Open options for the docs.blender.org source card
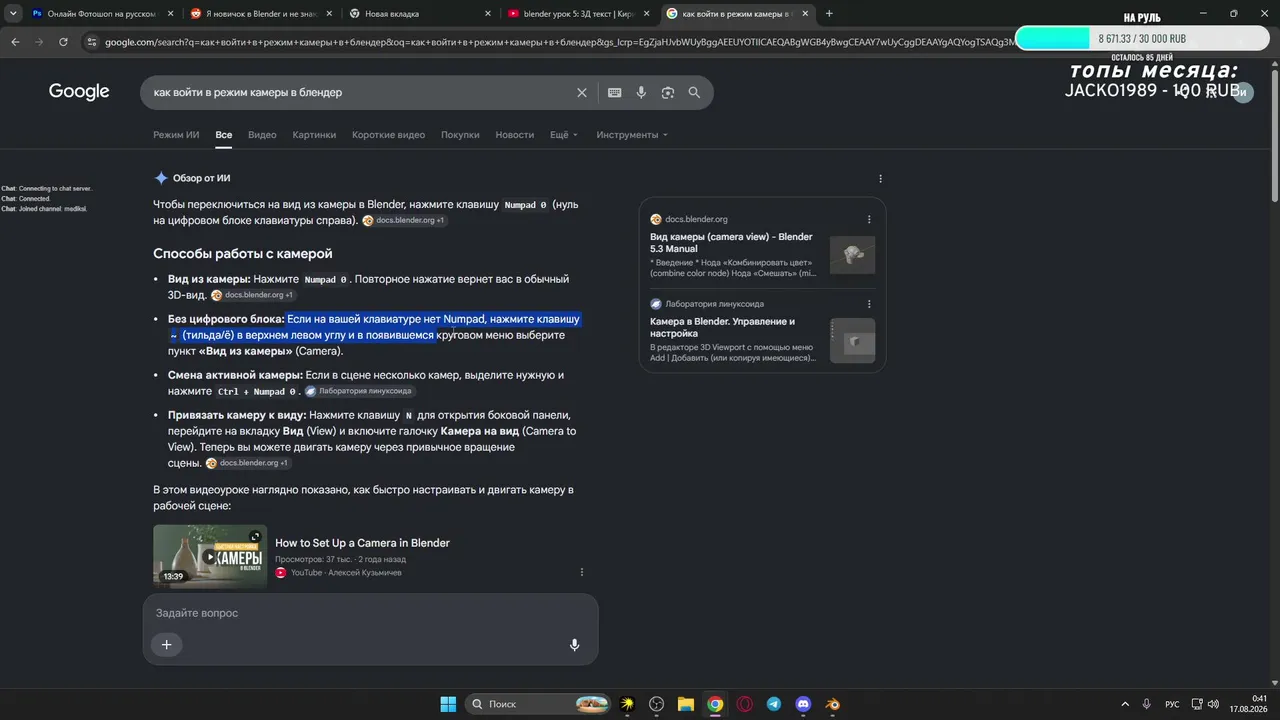Image resolution: width=1280 pixels, height=720 pixels. pyautogui.click(x=869, y=219)
